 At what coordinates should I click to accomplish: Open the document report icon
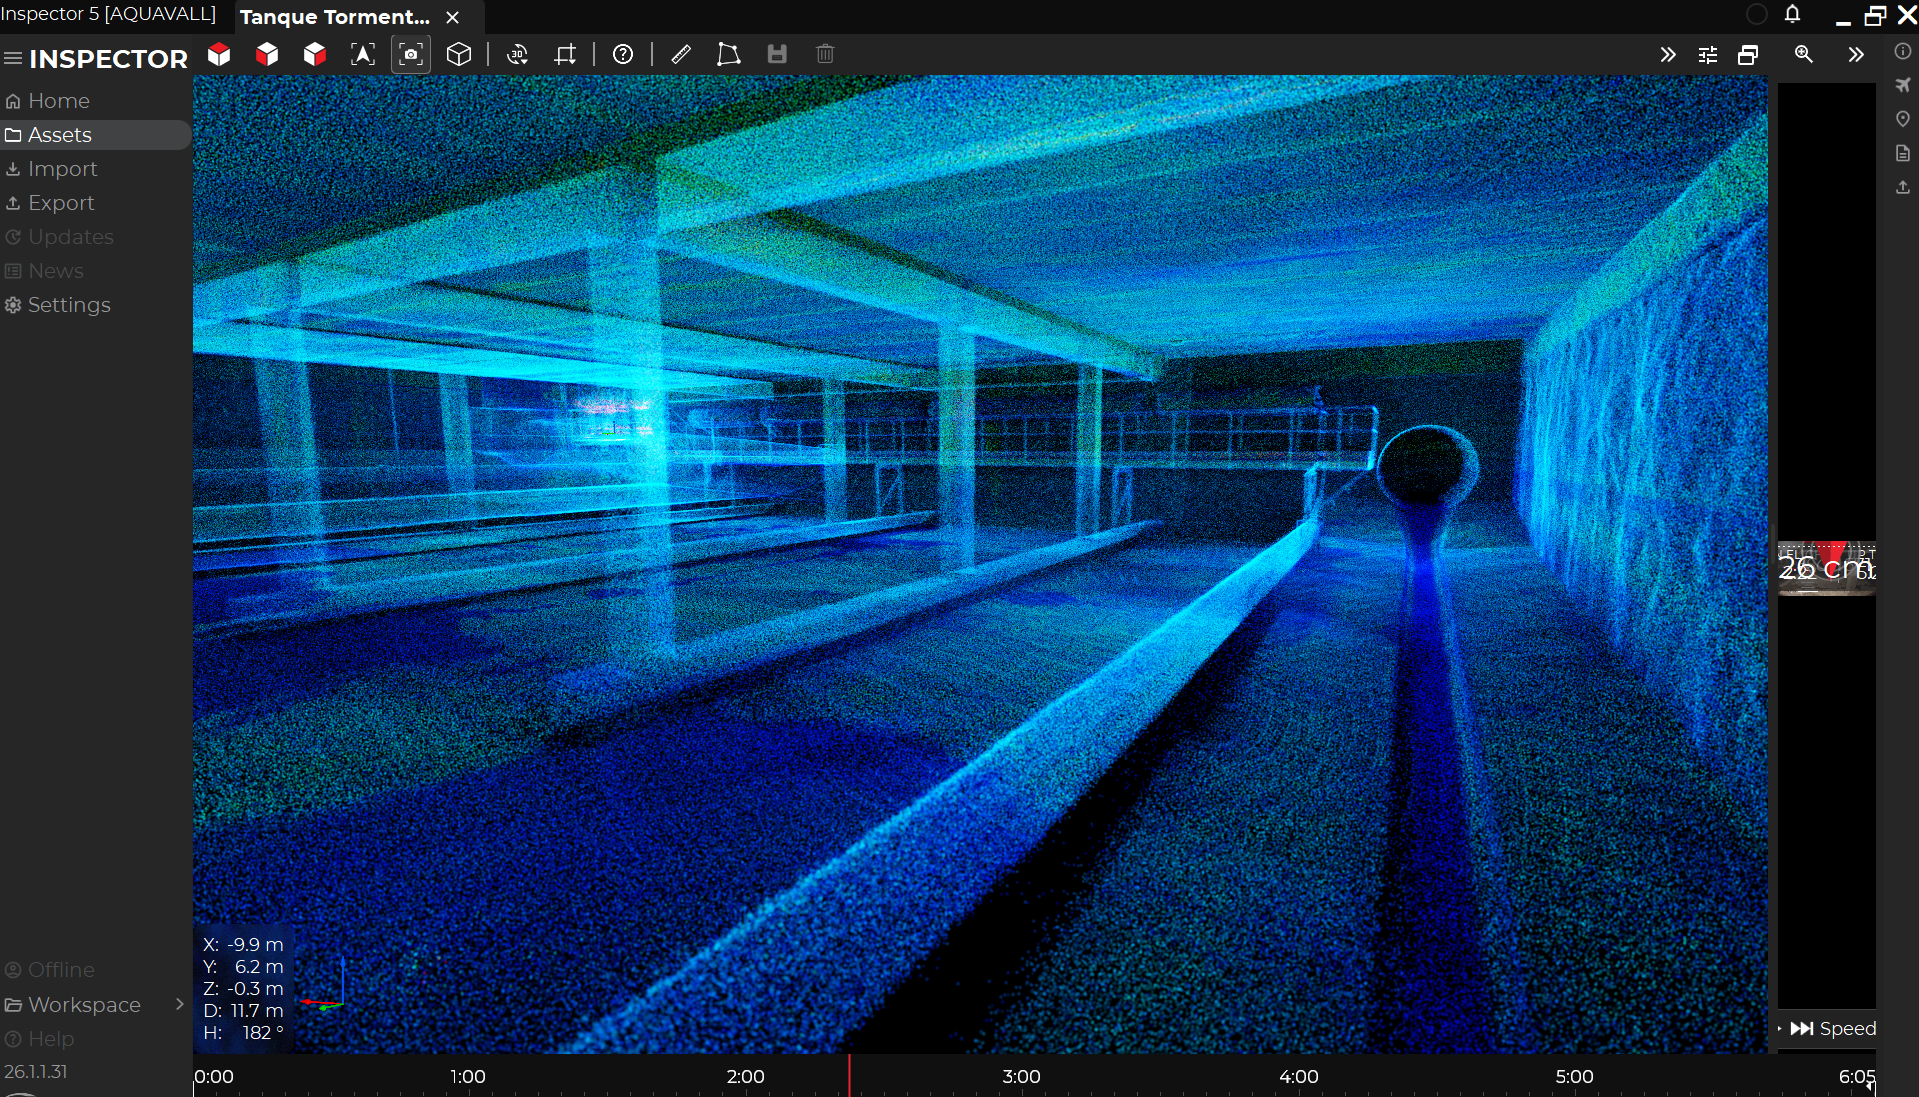[x=1903, y=153]
